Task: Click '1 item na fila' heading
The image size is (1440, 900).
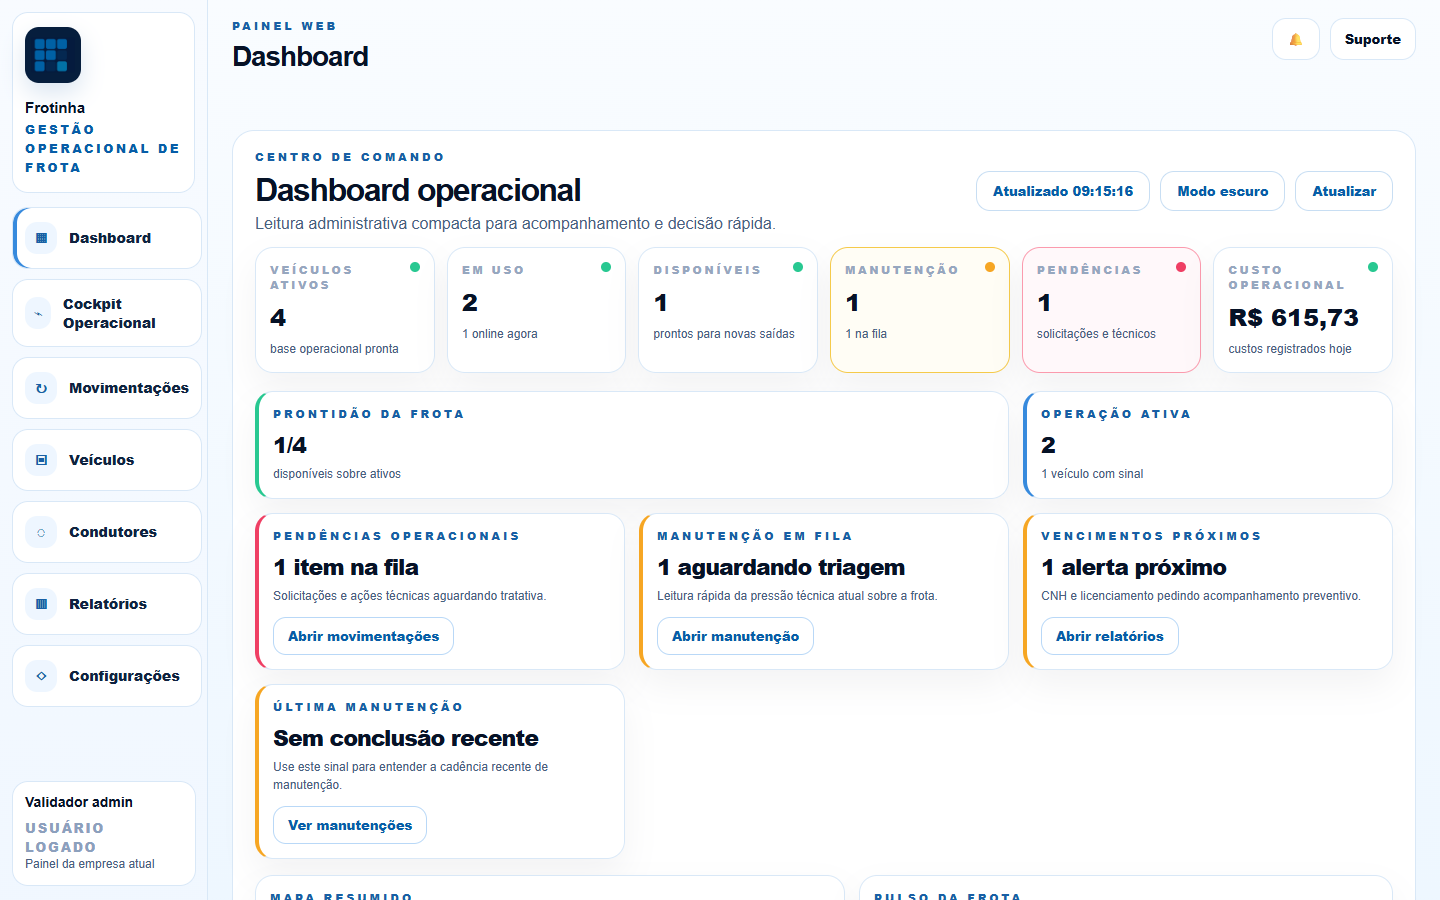Action: 346,567
